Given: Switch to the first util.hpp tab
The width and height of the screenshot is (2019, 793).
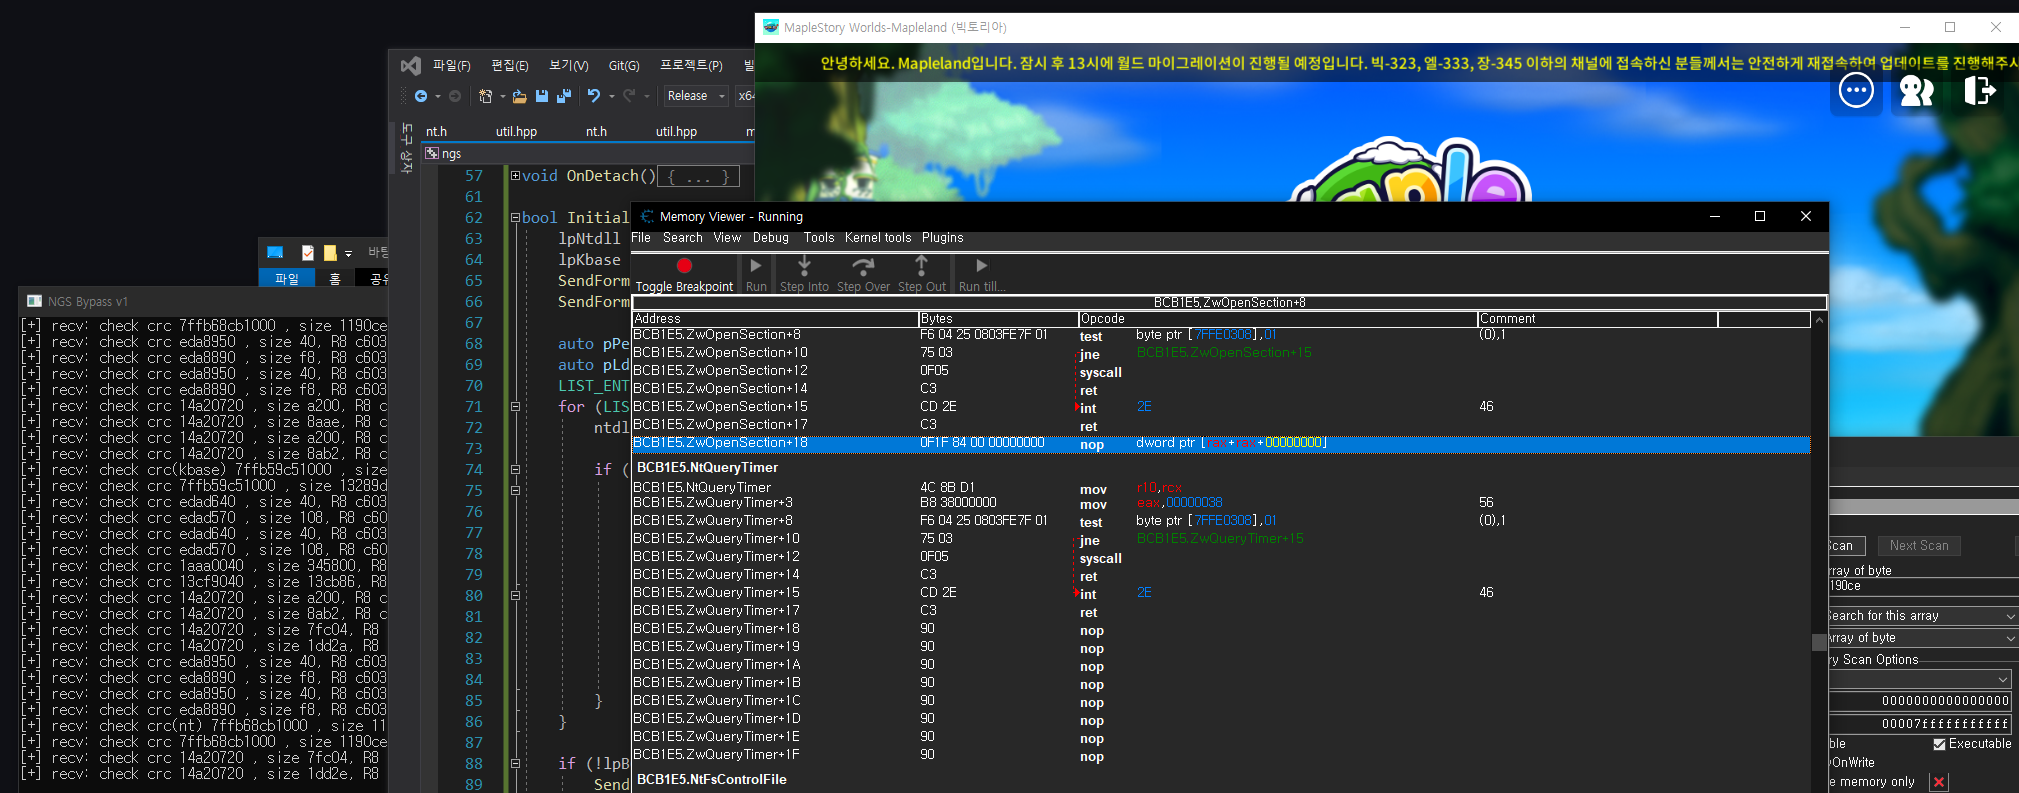Looking at the screenshot, I should pos(516,132).
